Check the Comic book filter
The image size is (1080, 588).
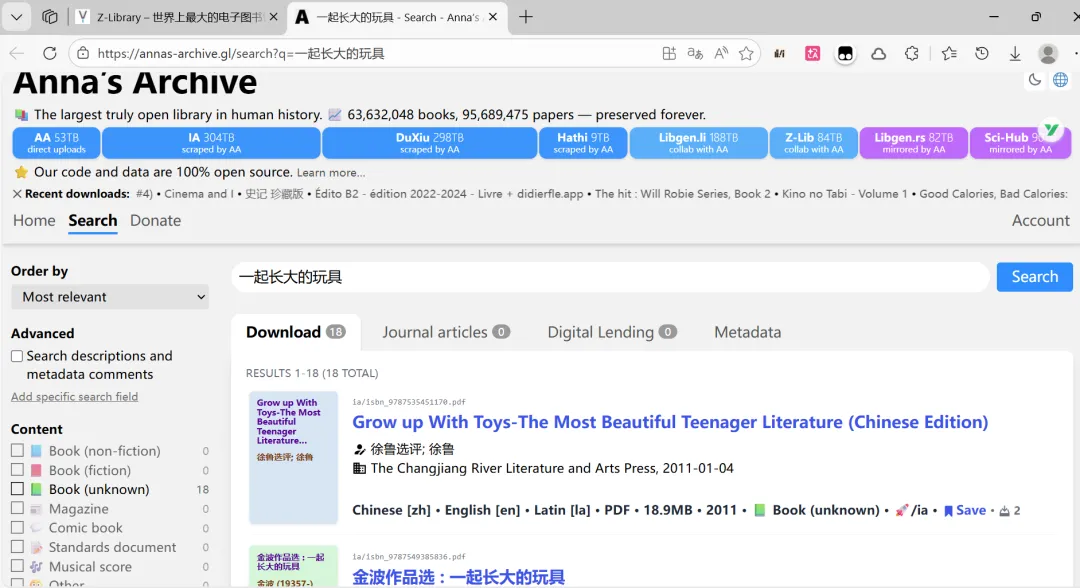pos(17,527)
